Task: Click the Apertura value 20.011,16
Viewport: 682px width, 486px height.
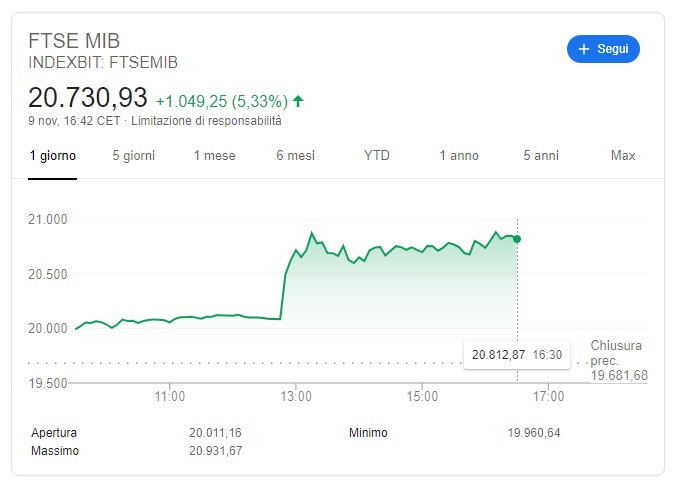Action: tap(215, 432)
